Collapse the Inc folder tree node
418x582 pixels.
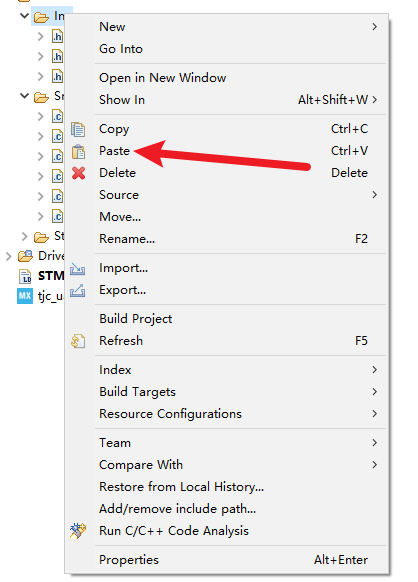25,16
